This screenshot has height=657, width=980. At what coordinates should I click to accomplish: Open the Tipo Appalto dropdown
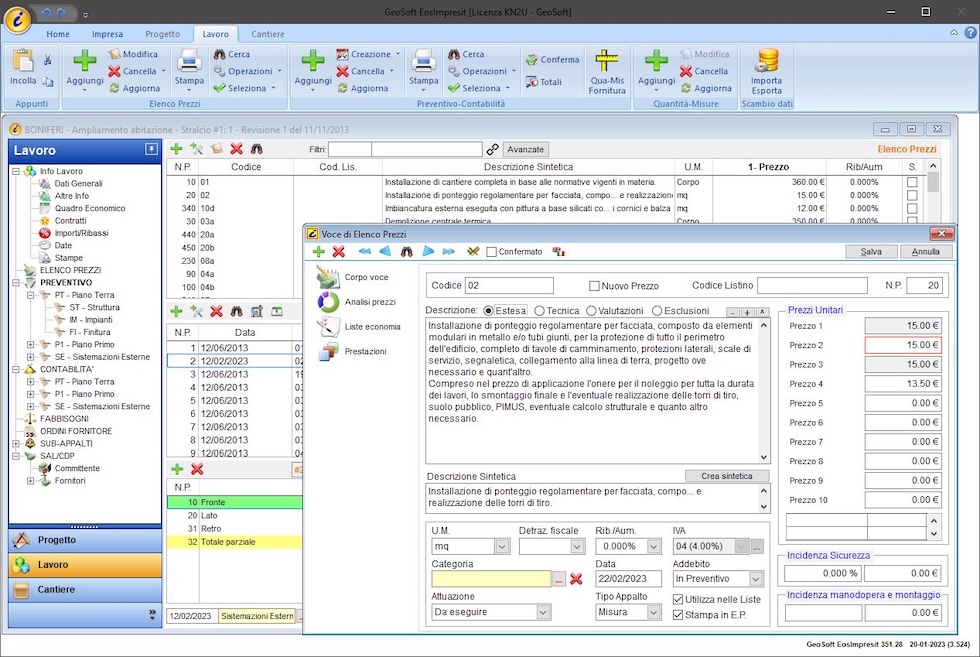654,612
